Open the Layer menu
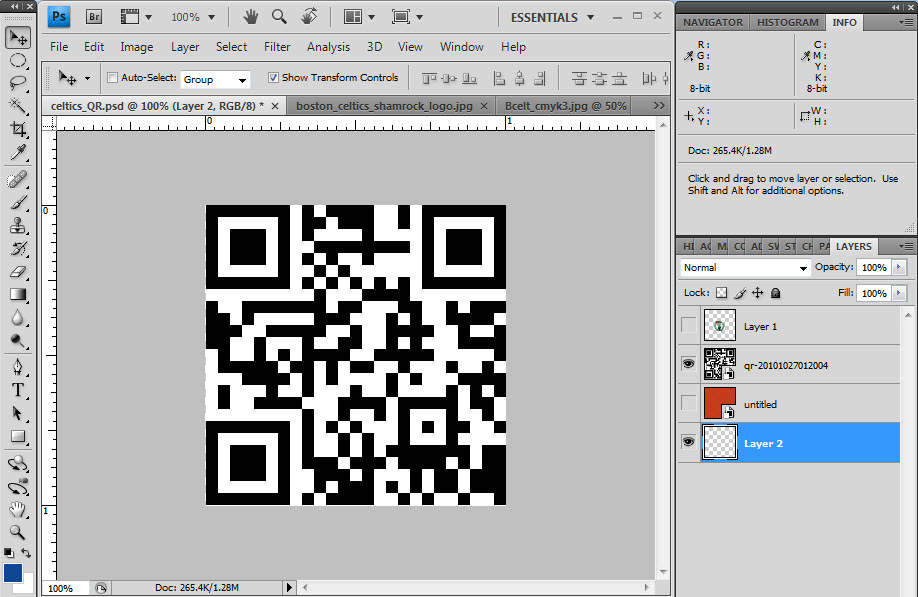Viewport: 918px width, 597px height. (x=185, y=47)
